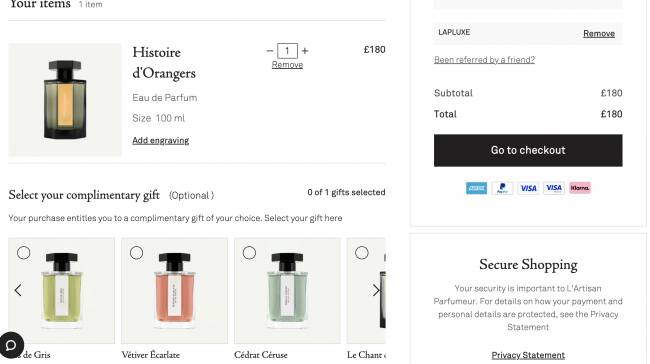Add engraving to Histoire d'Orangers
The height and width of the screenshot is (364, 650).
coord(160,141)
